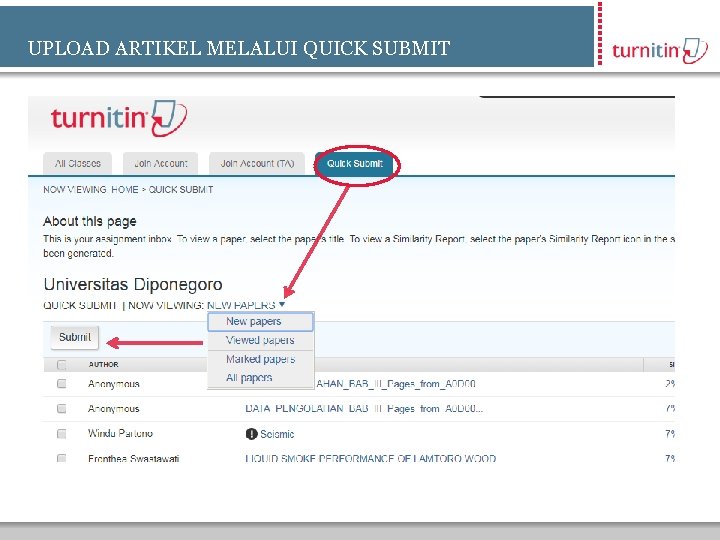Choose New papers from dropdown
The width and height of the screenshot is (720, 540).
point(260,321)
